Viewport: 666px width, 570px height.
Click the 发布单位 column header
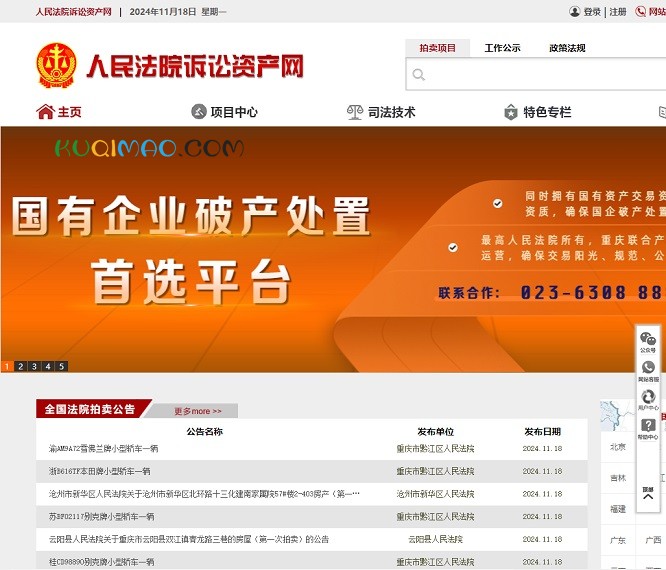point(435,432)
